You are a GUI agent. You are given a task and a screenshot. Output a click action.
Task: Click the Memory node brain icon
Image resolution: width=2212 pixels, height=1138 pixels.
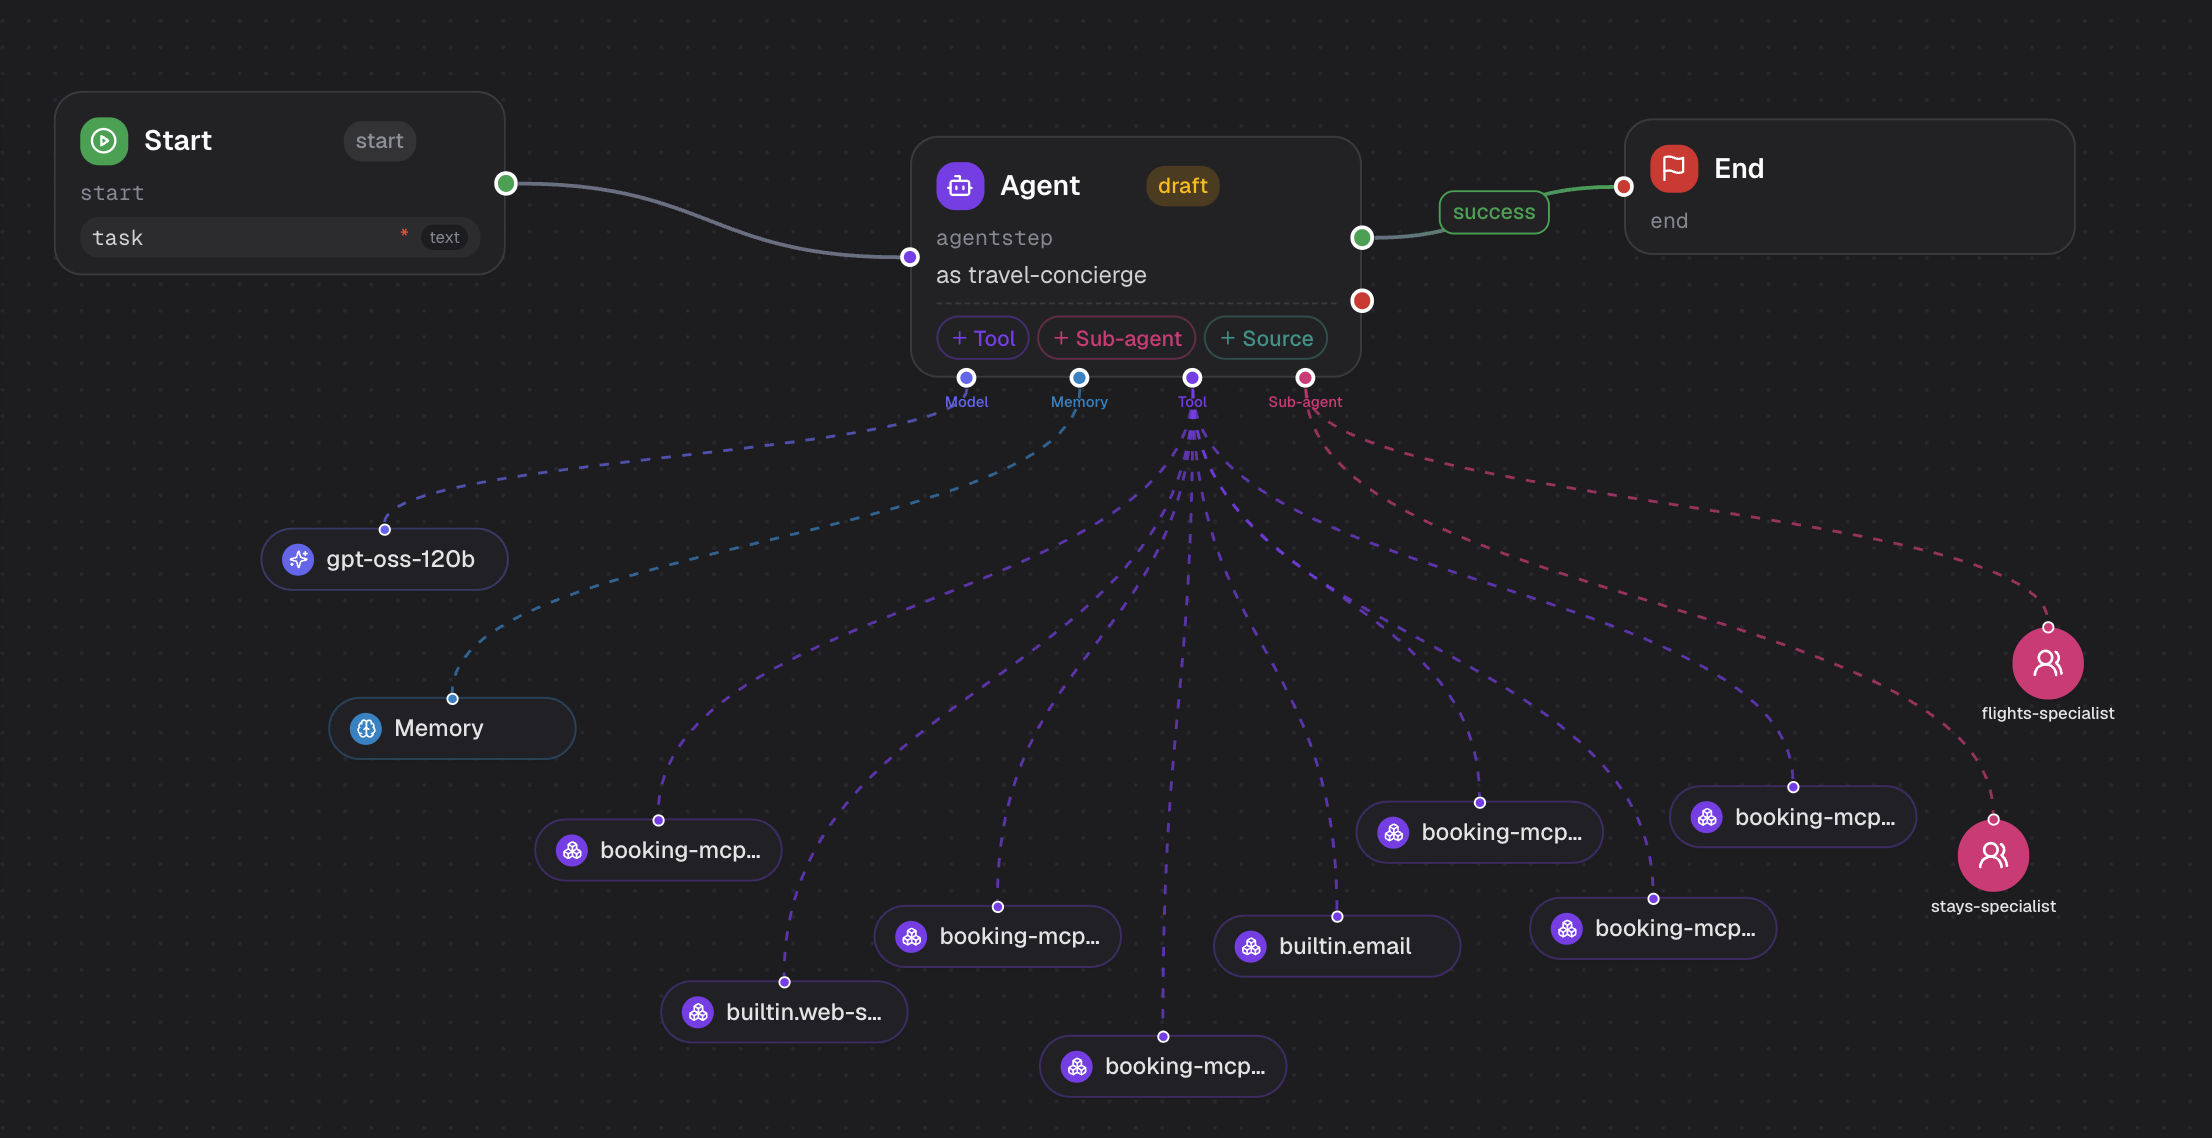(x=366, y=728)
